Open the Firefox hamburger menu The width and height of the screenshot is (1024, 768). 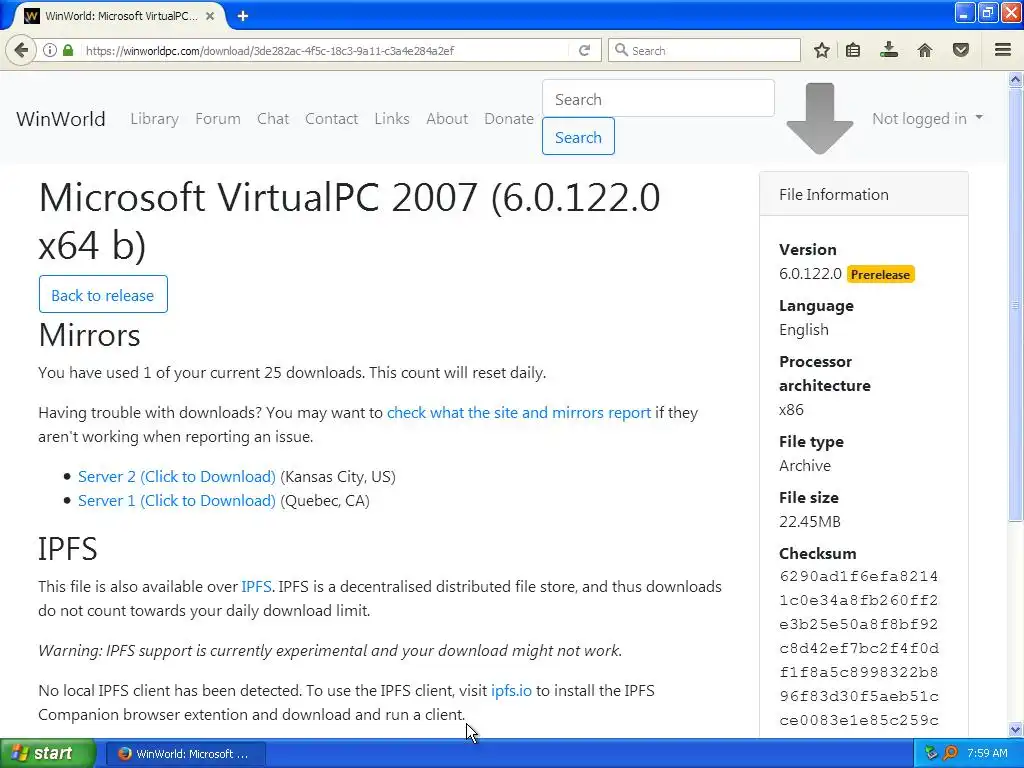point(1003,50)
